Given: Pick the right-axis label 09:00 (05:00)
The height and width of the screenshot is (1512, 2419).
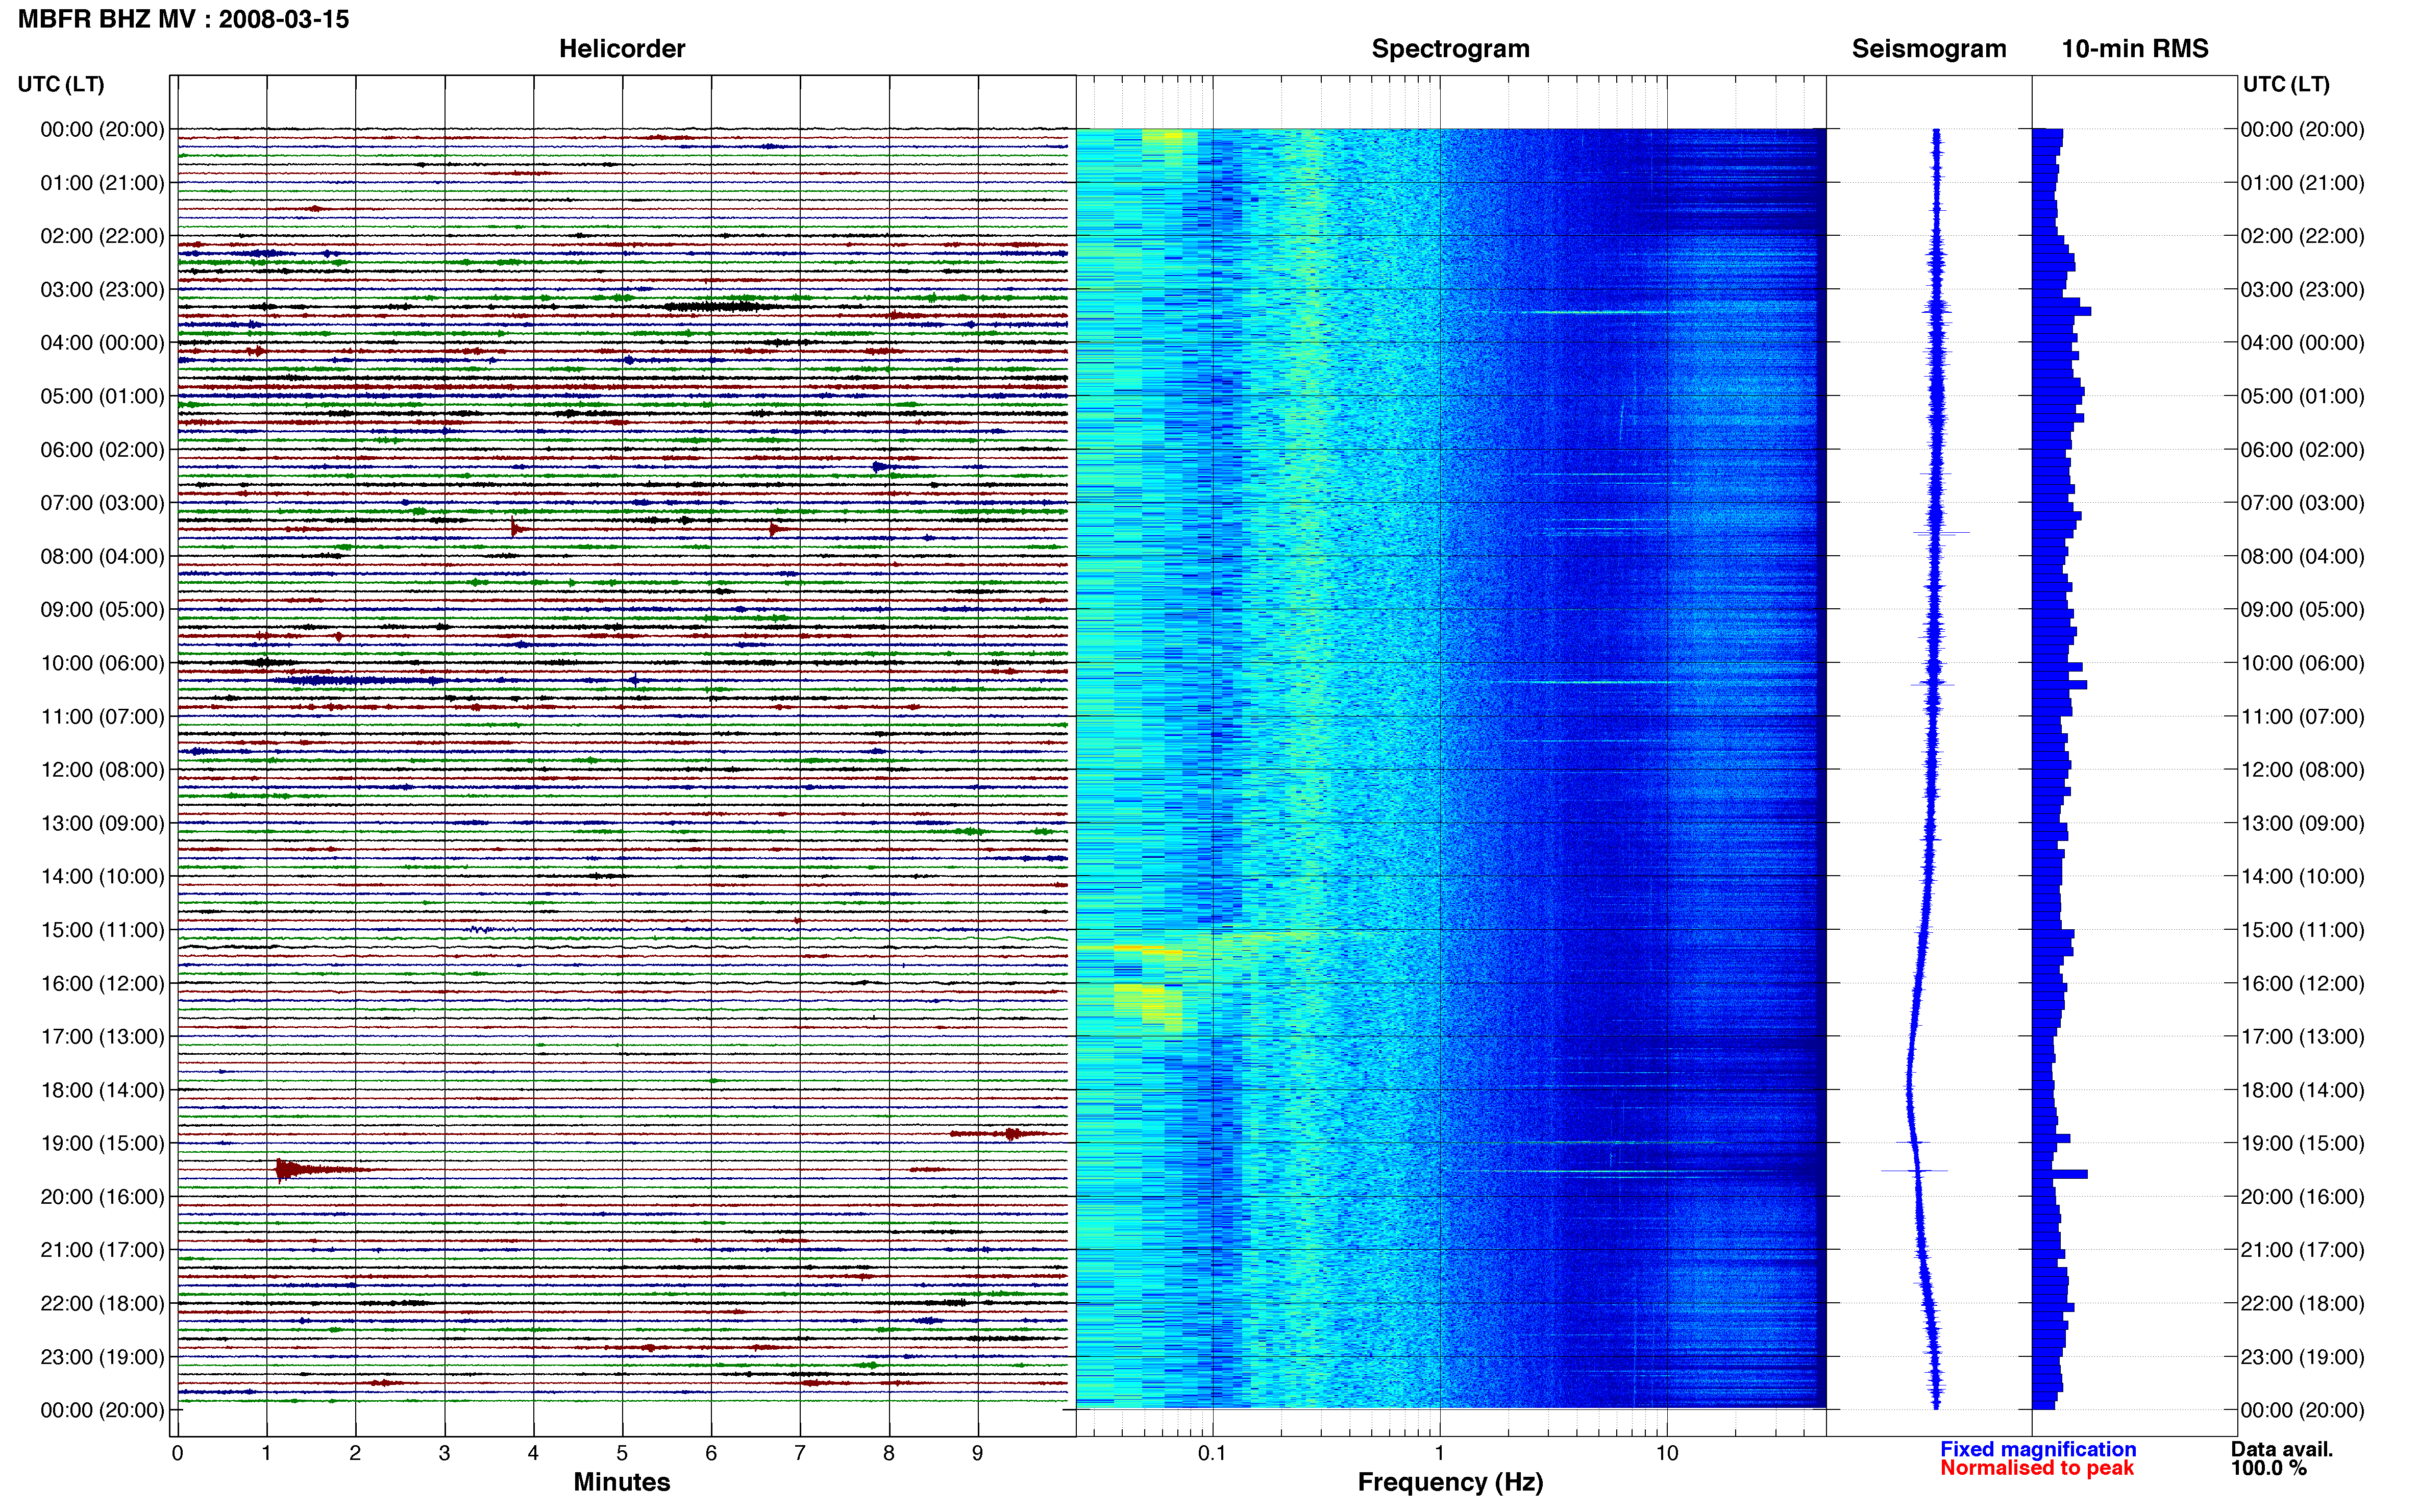Looking at the screenshot, I should click(2302, 610).
